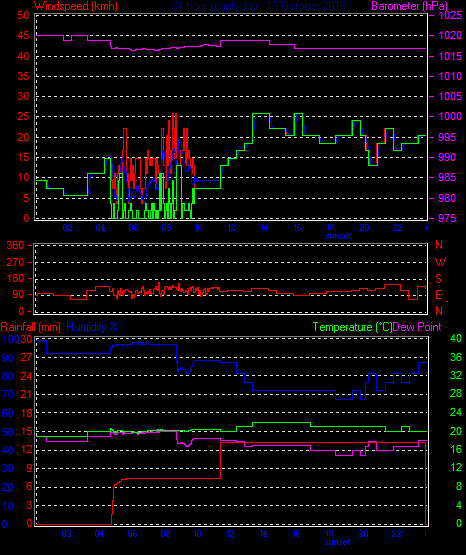Click the 1000 hPa barometer scale value
The width and height of the screenshot is (466, 555).
click(x=450, y=116)
